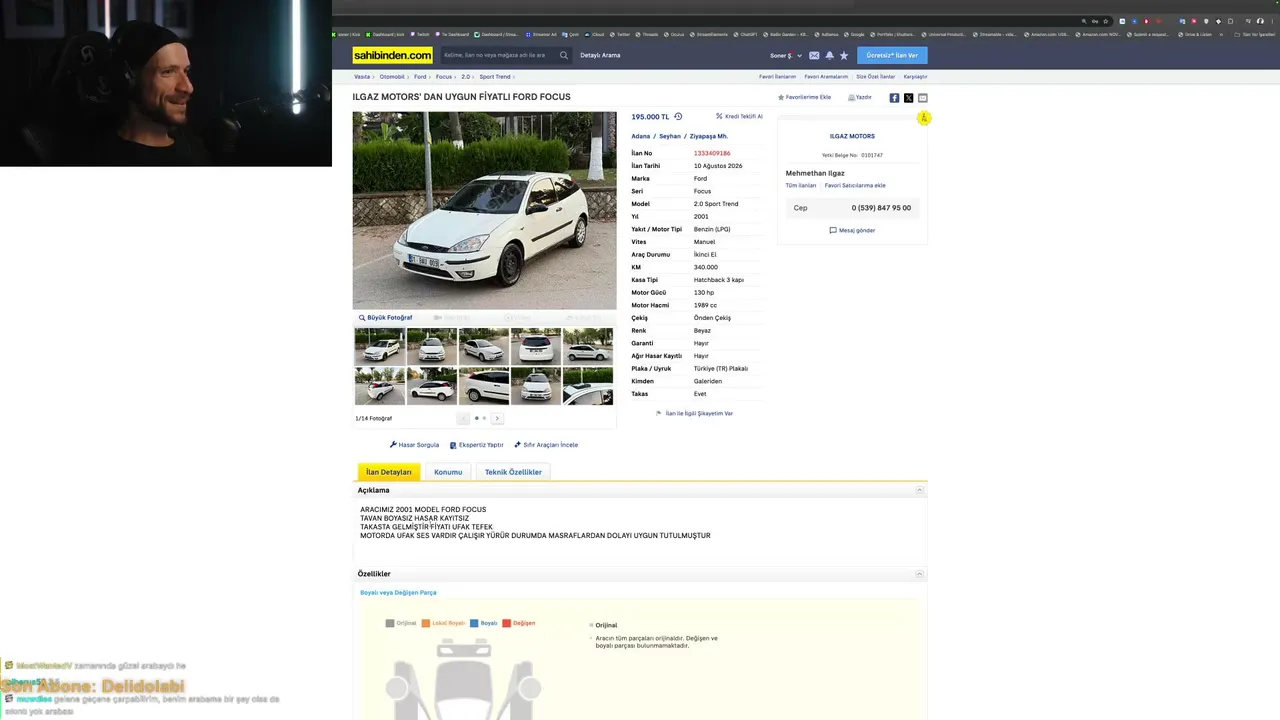Share the listing by email icon

pyautogui.click(x=922, y=98)
